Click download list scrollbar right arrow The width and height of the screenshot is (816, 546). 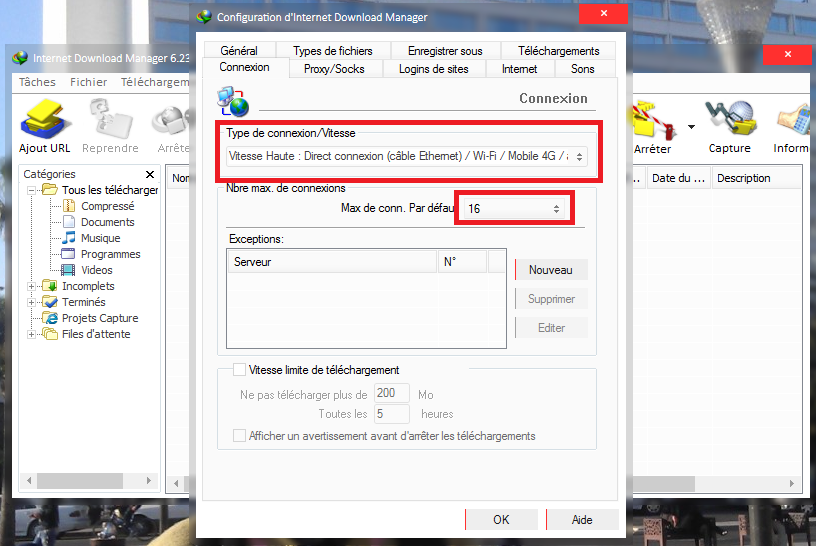(792, 484)
